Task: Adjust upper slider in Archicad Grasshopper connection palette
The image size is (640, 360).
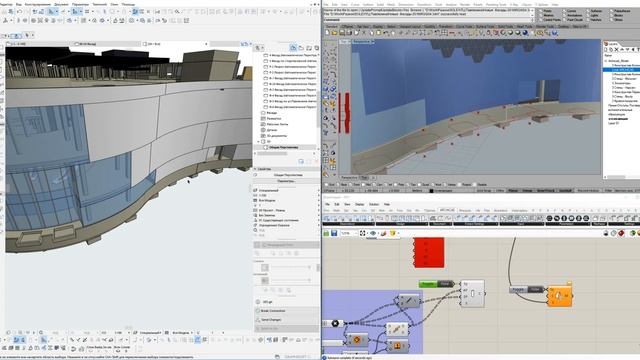Action: coord(291,267)
